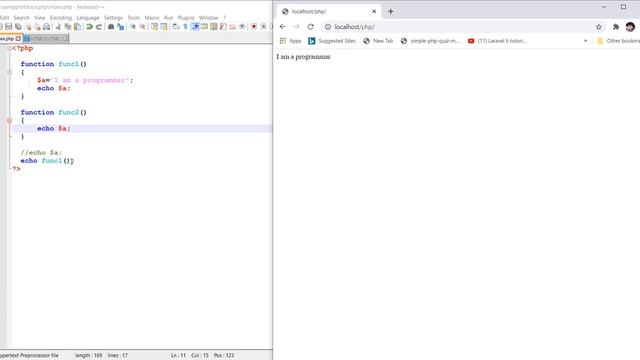Open the simple-php-quiz bookmark

click(x=430, y=41)
